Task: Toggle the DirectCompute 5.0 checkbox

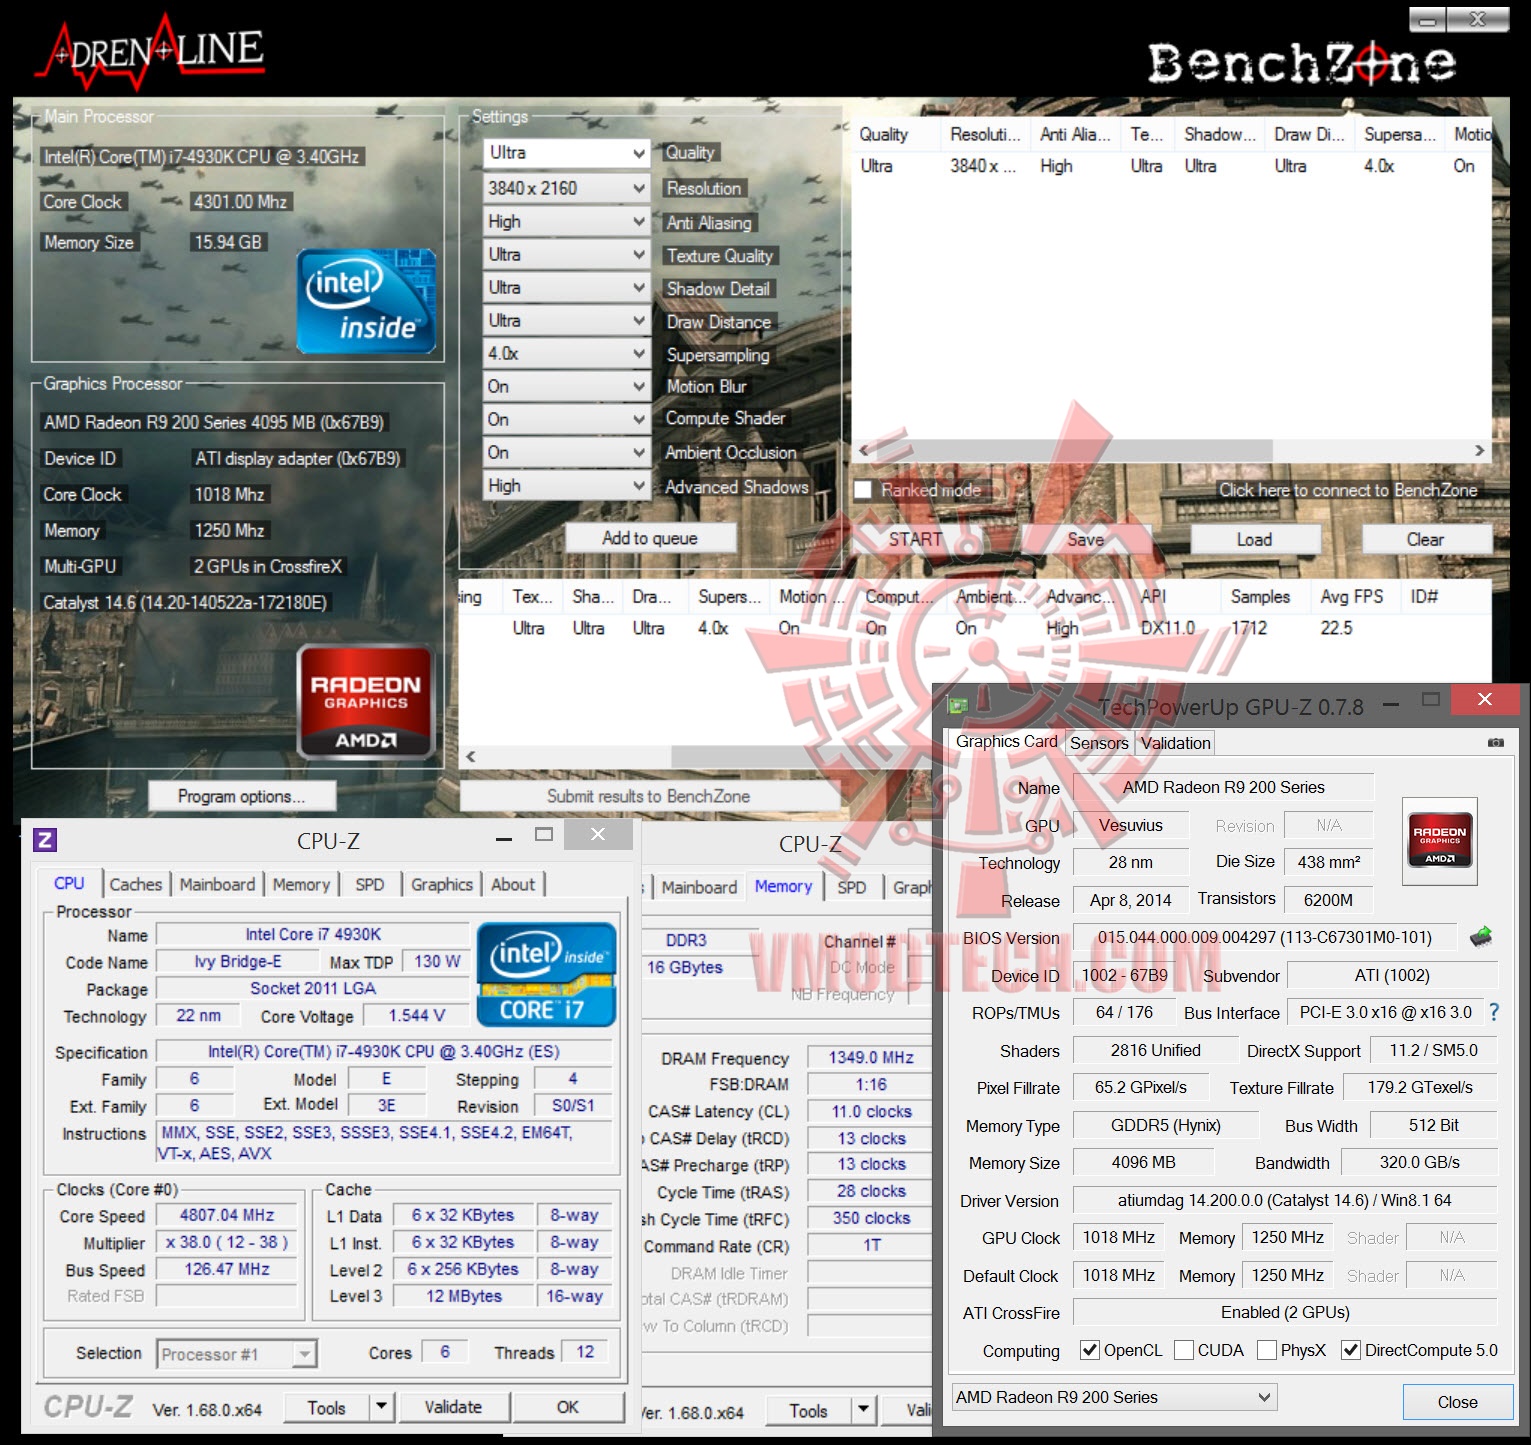Action: 1351,1350
